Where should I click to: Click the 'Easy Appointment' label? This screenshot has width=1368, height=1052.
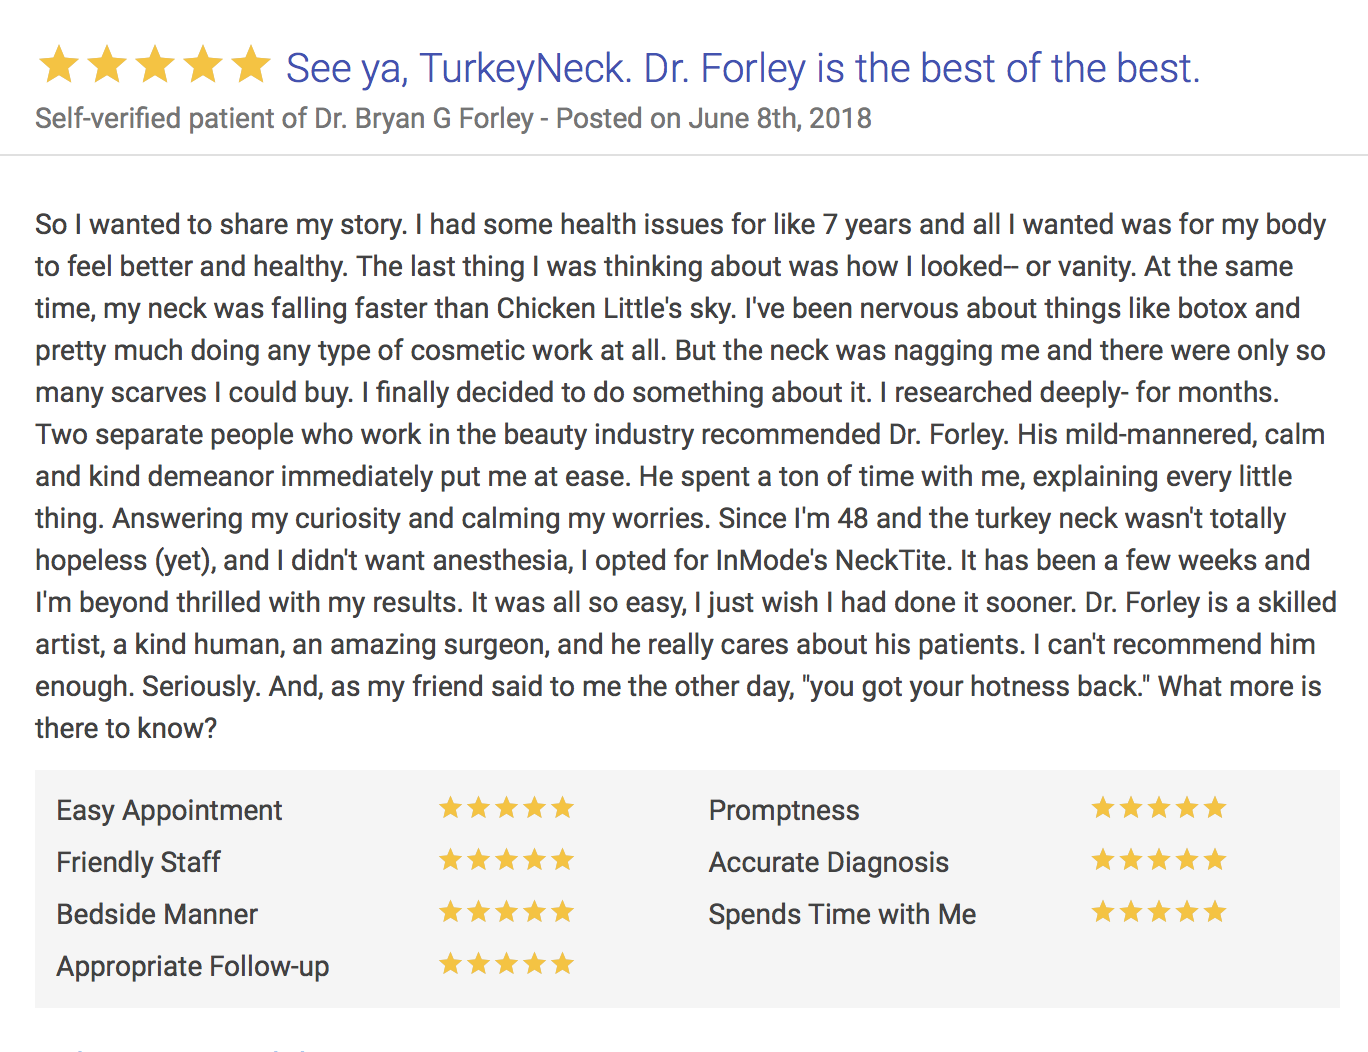point(169,810)
